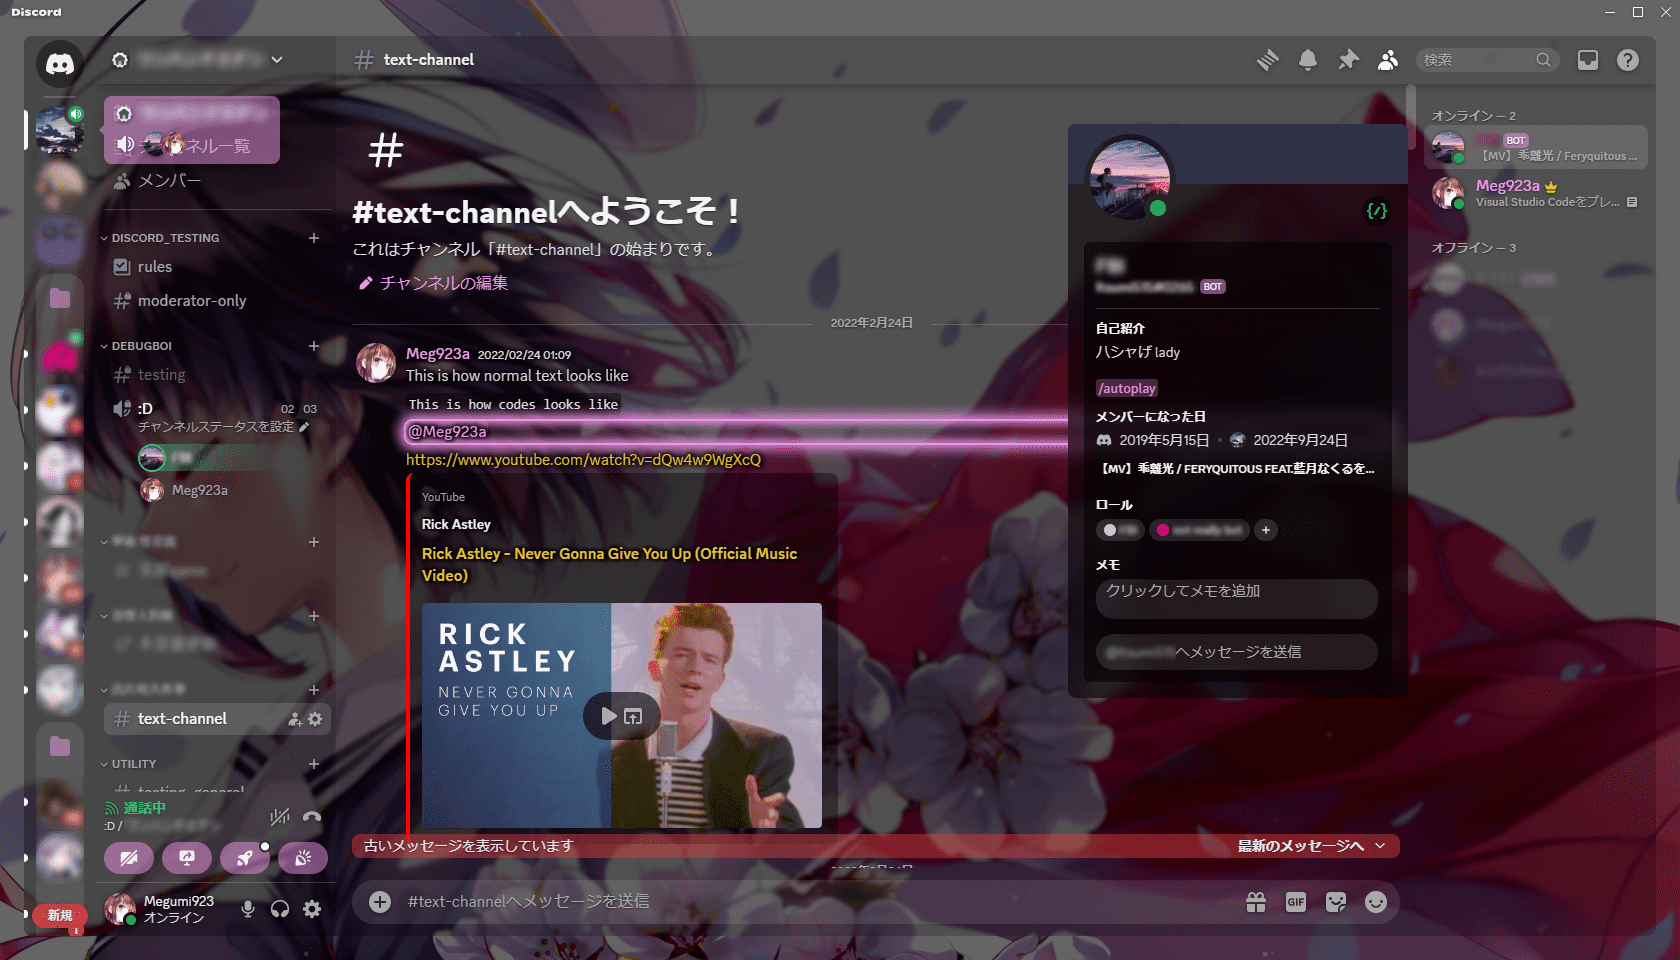
Task: Click Meg923a in voice channel list
Action: click(x=232, y=490)
